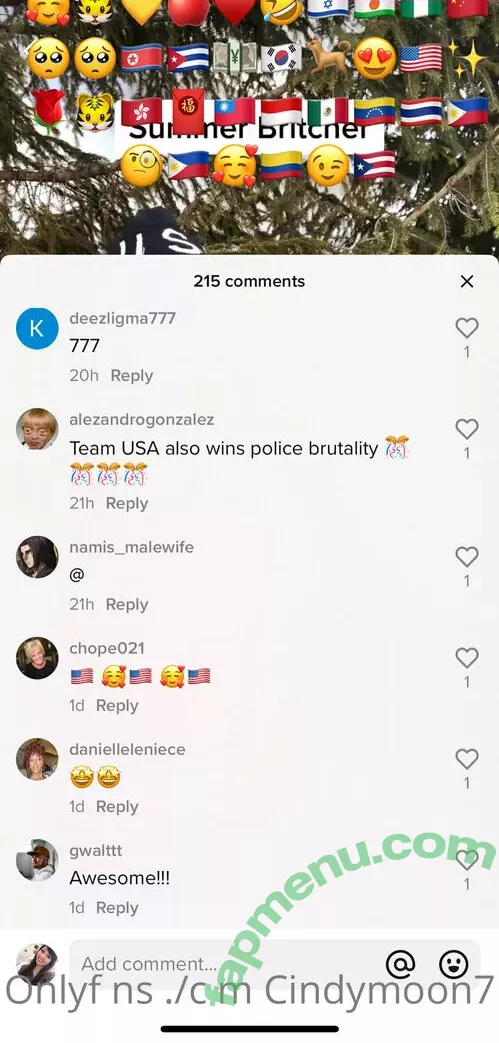Viewport: 499px width, 1043px height.
Task: Reply to the police brutality comment
Action: click(x=127, y=504)
